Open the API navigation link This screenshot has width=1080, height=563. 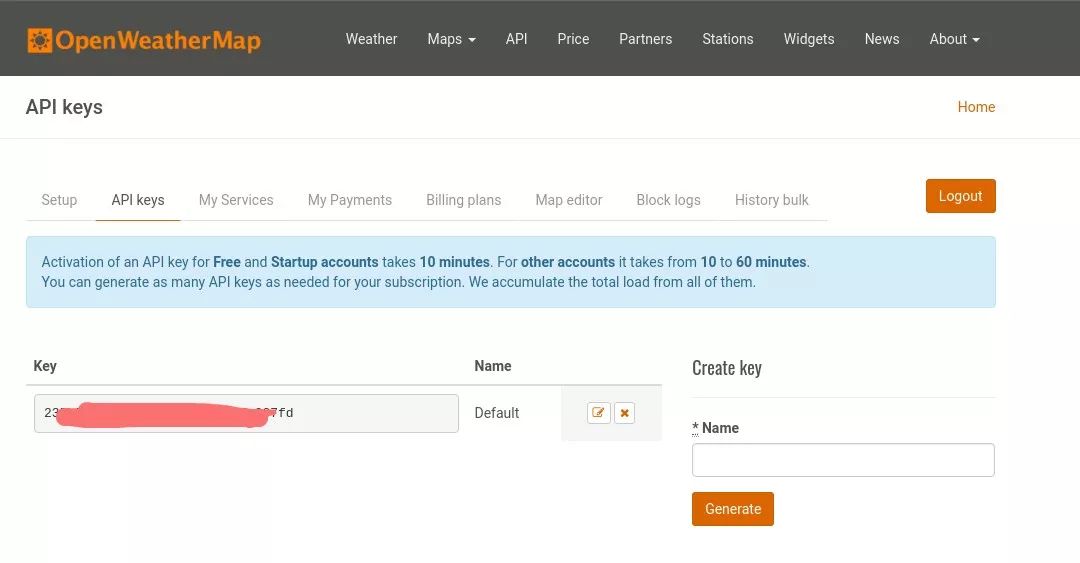click(x=517, y=39)
